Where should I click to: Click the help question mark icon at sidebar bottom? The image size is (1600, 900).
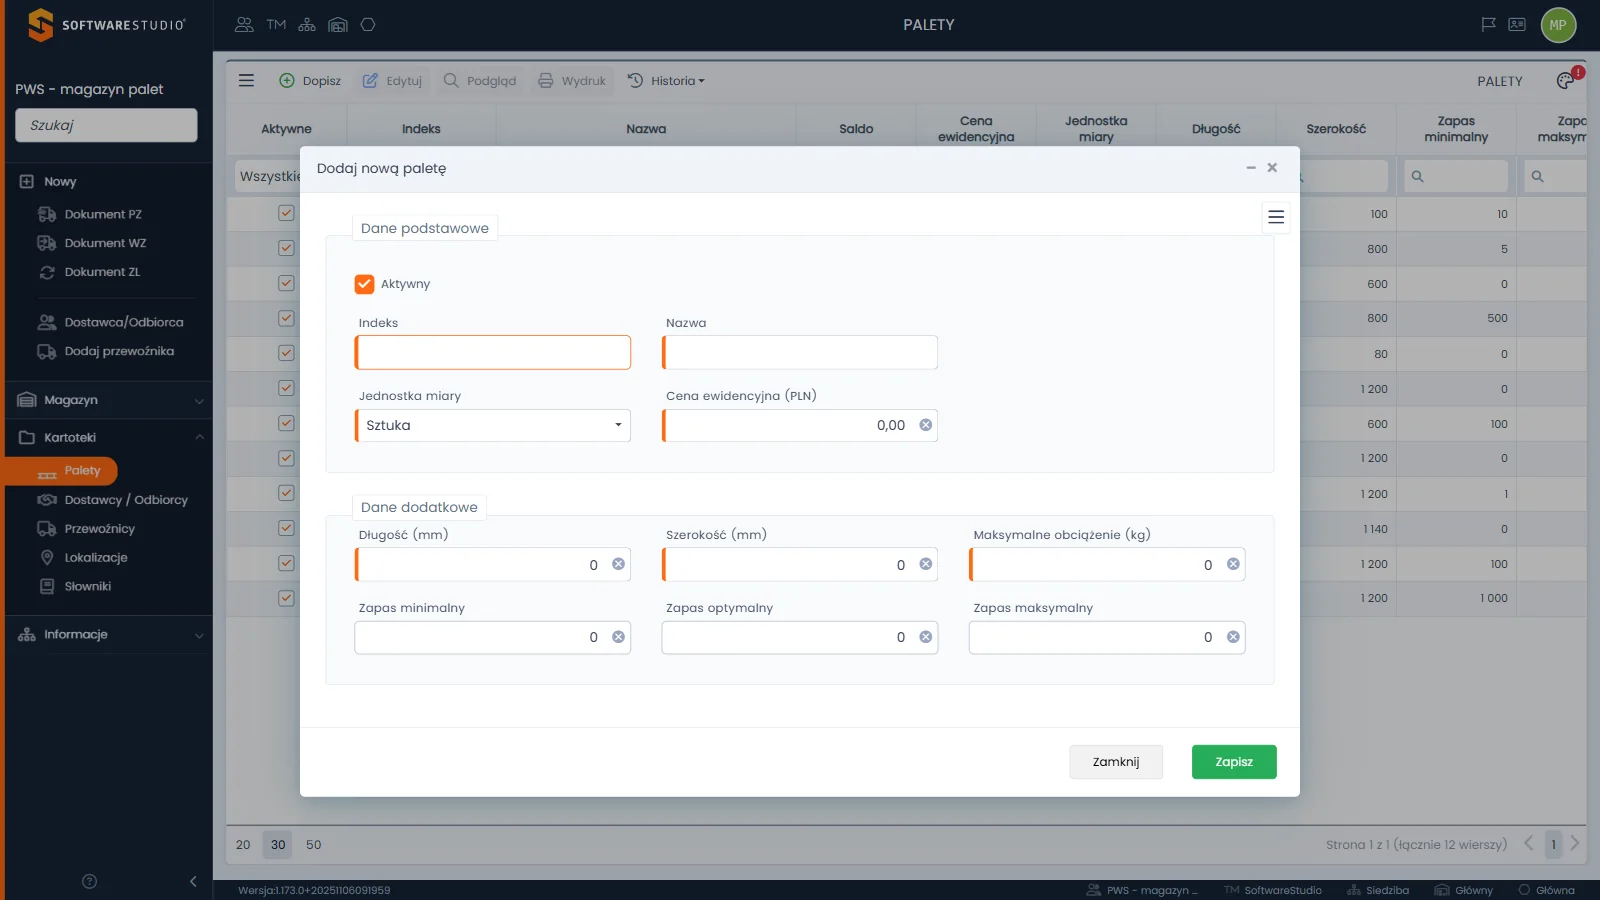pyautogui.click(x=89, y=881)
